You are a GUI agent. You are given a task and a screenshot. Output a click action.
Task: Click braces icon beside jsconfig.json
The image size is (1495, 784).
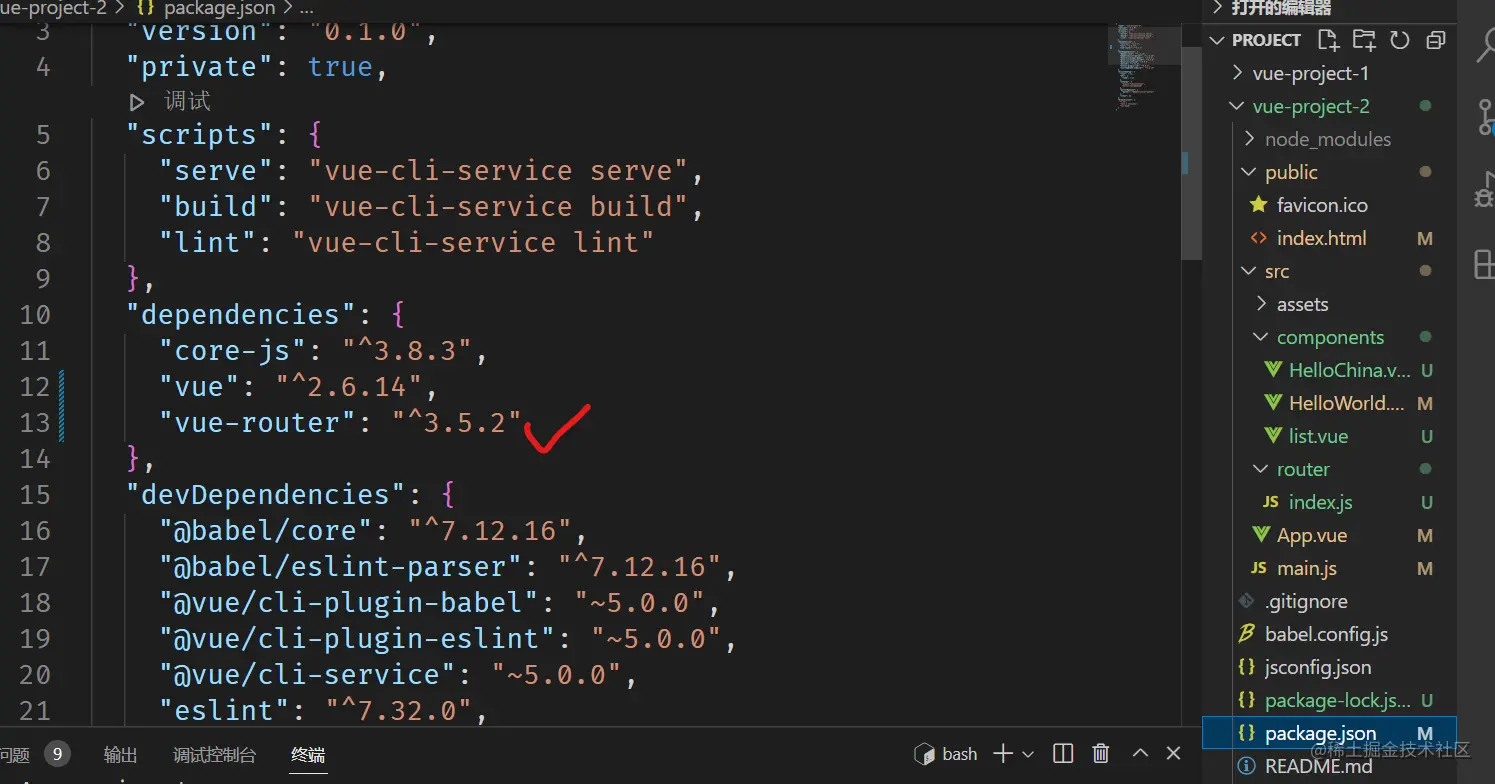pos(1246,667)
